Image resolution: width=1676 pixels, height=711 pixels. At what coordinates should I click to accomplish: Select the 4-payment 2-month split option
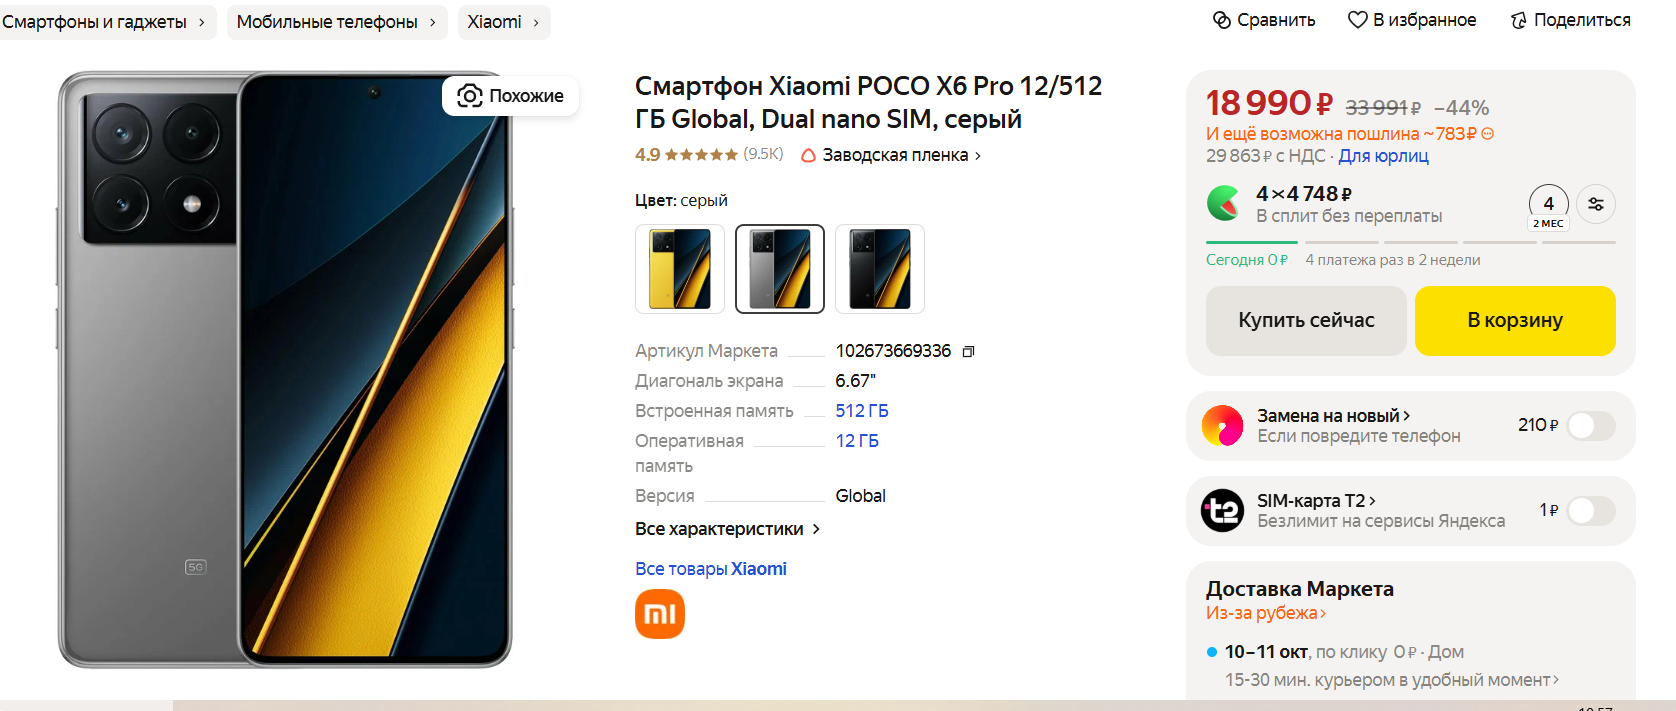1548,207
